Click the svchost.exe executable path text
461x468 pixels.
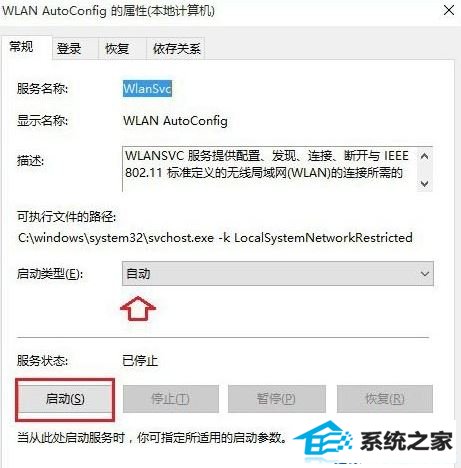tap(215, 238)
